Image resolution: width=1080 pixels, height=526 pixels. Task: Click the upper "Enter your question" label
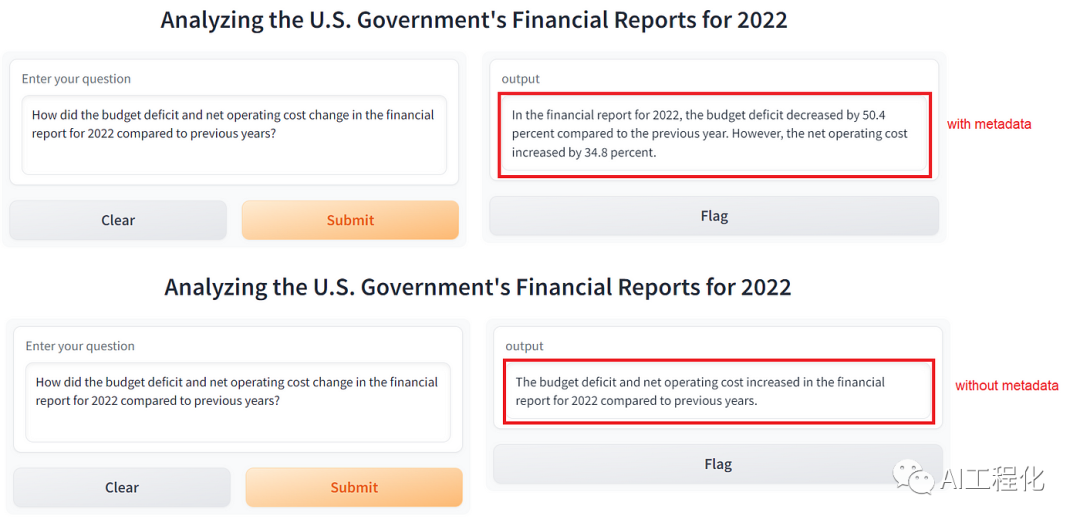[x=76, y=79]
